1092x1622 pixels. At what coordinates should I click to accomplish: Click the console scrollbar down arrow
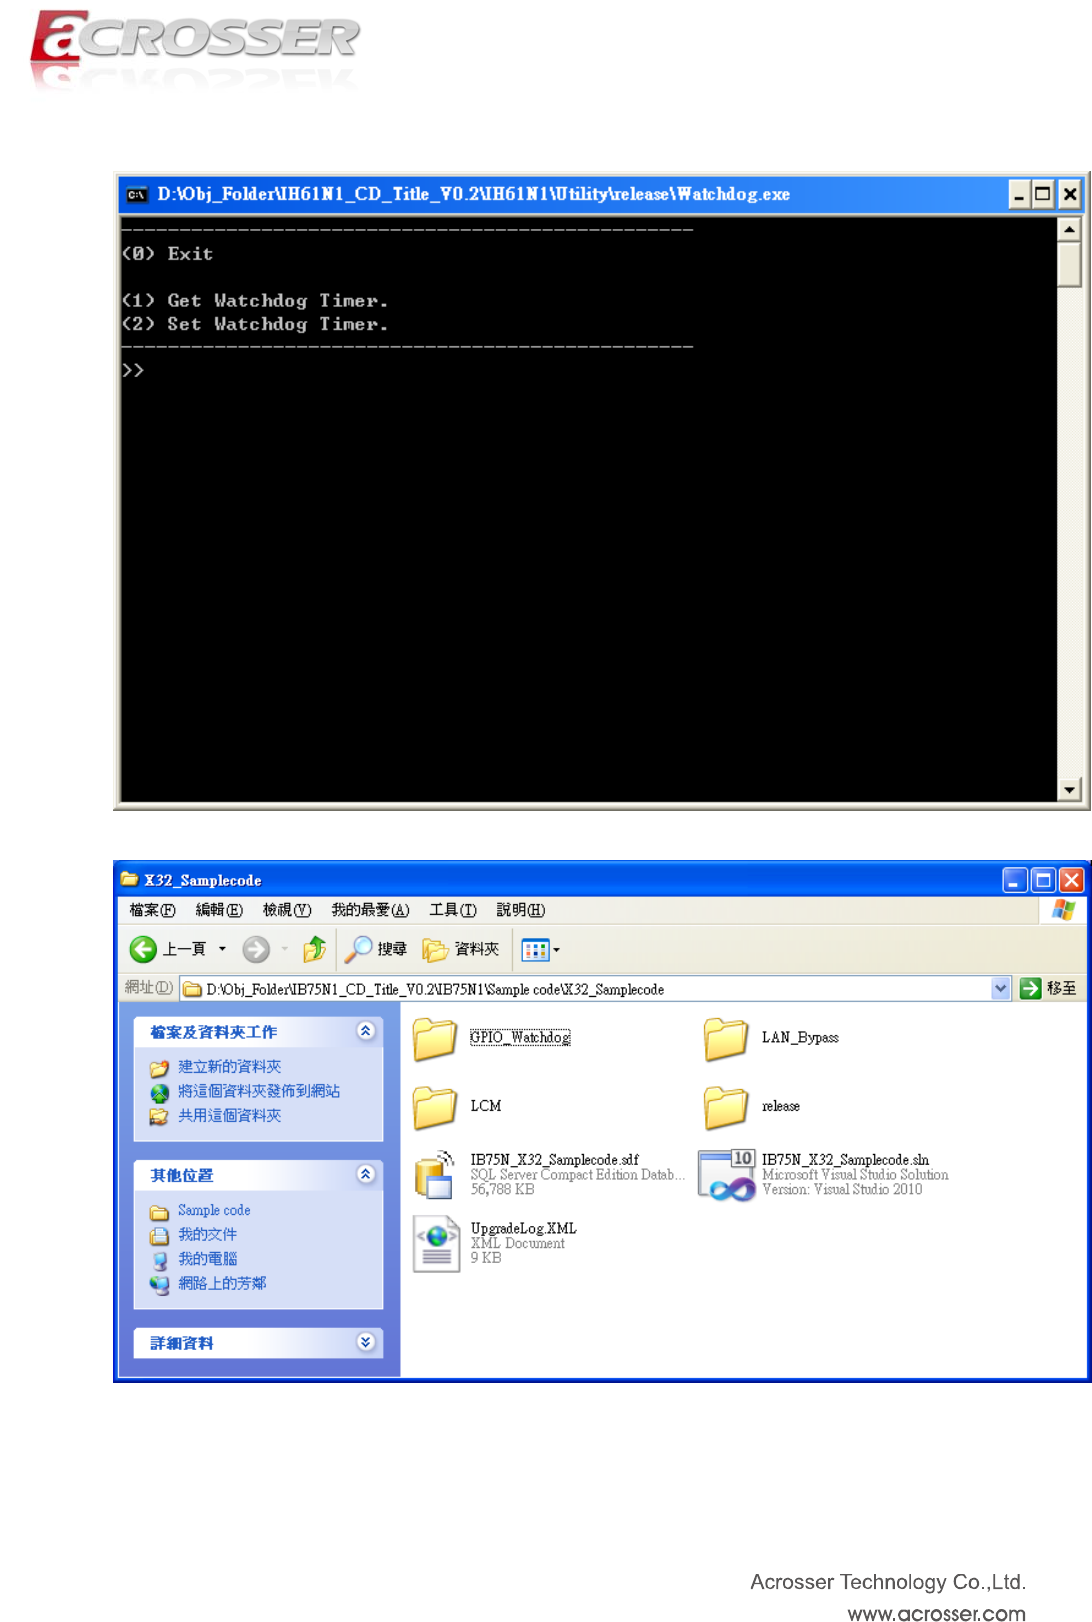pos(1069,790)
